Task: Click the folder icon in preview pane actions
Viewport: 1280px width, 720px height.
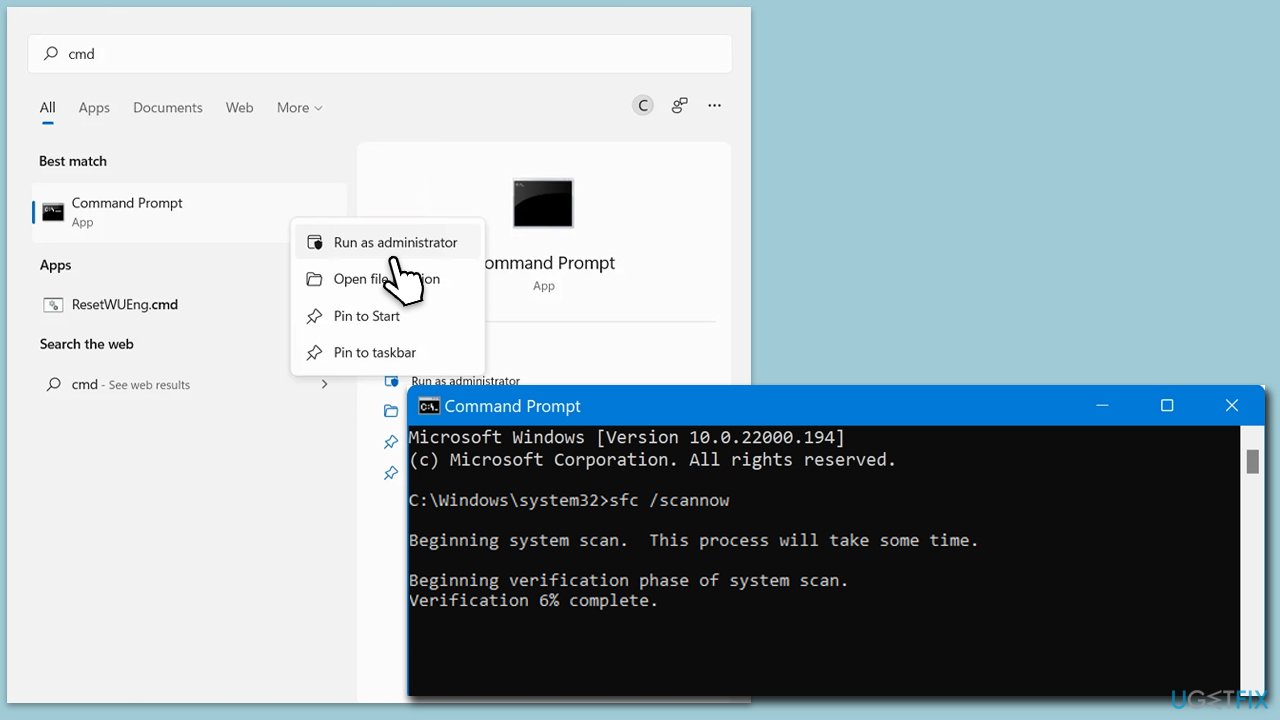Action: pyautogui.click(x=391, y=411)
